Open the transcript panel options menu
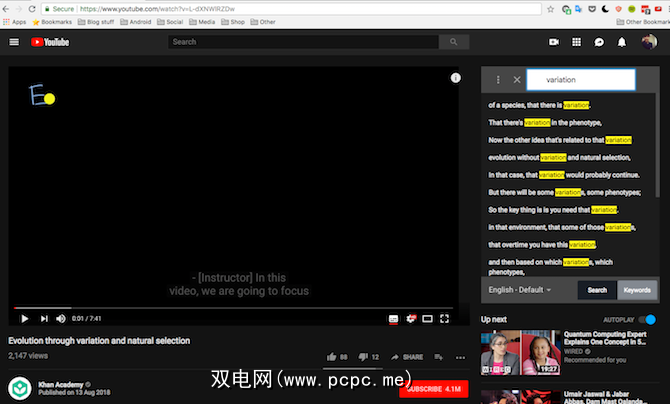The image size is (670, 404). tap(498, 80)
